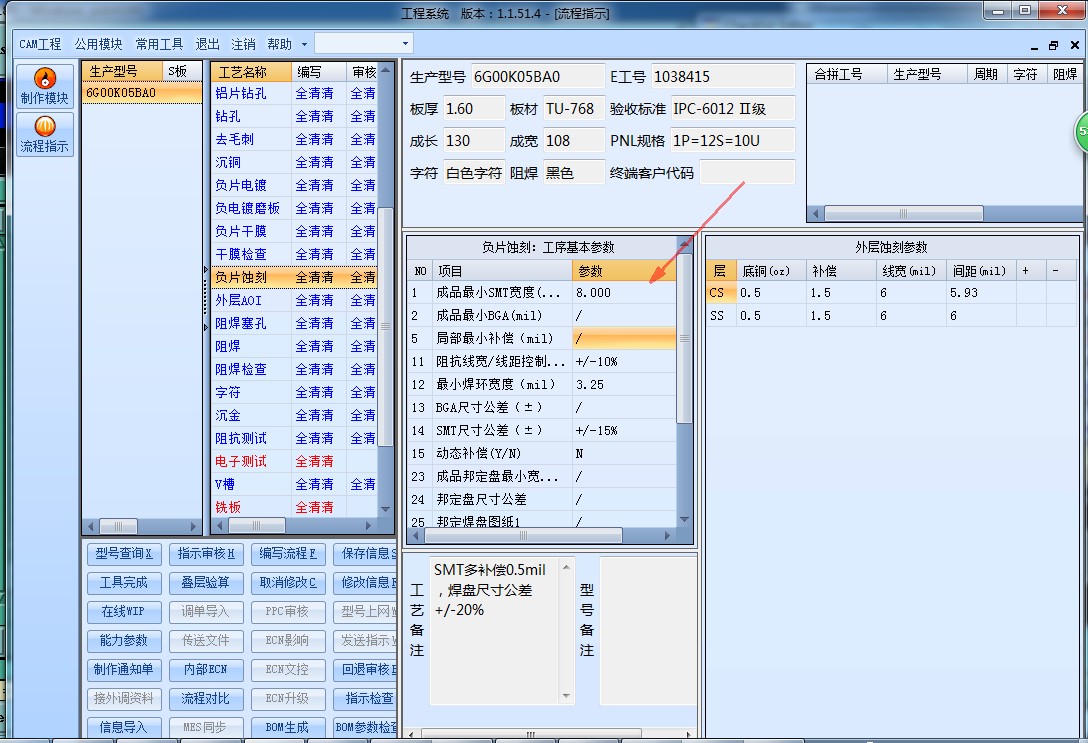Open the 流程指示 sidebar icon
The height and width of the screenshot is (743, 1088).
(x=44, y=135)
